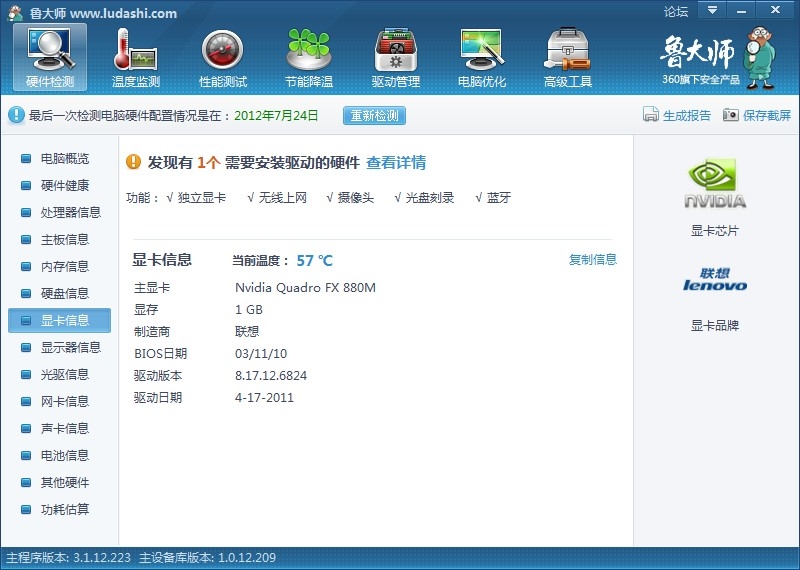This screenshot has height=570, width=800.
Task: Click the 查看详情 view details link
Action: pyautogui.click(x=396, y=162)
